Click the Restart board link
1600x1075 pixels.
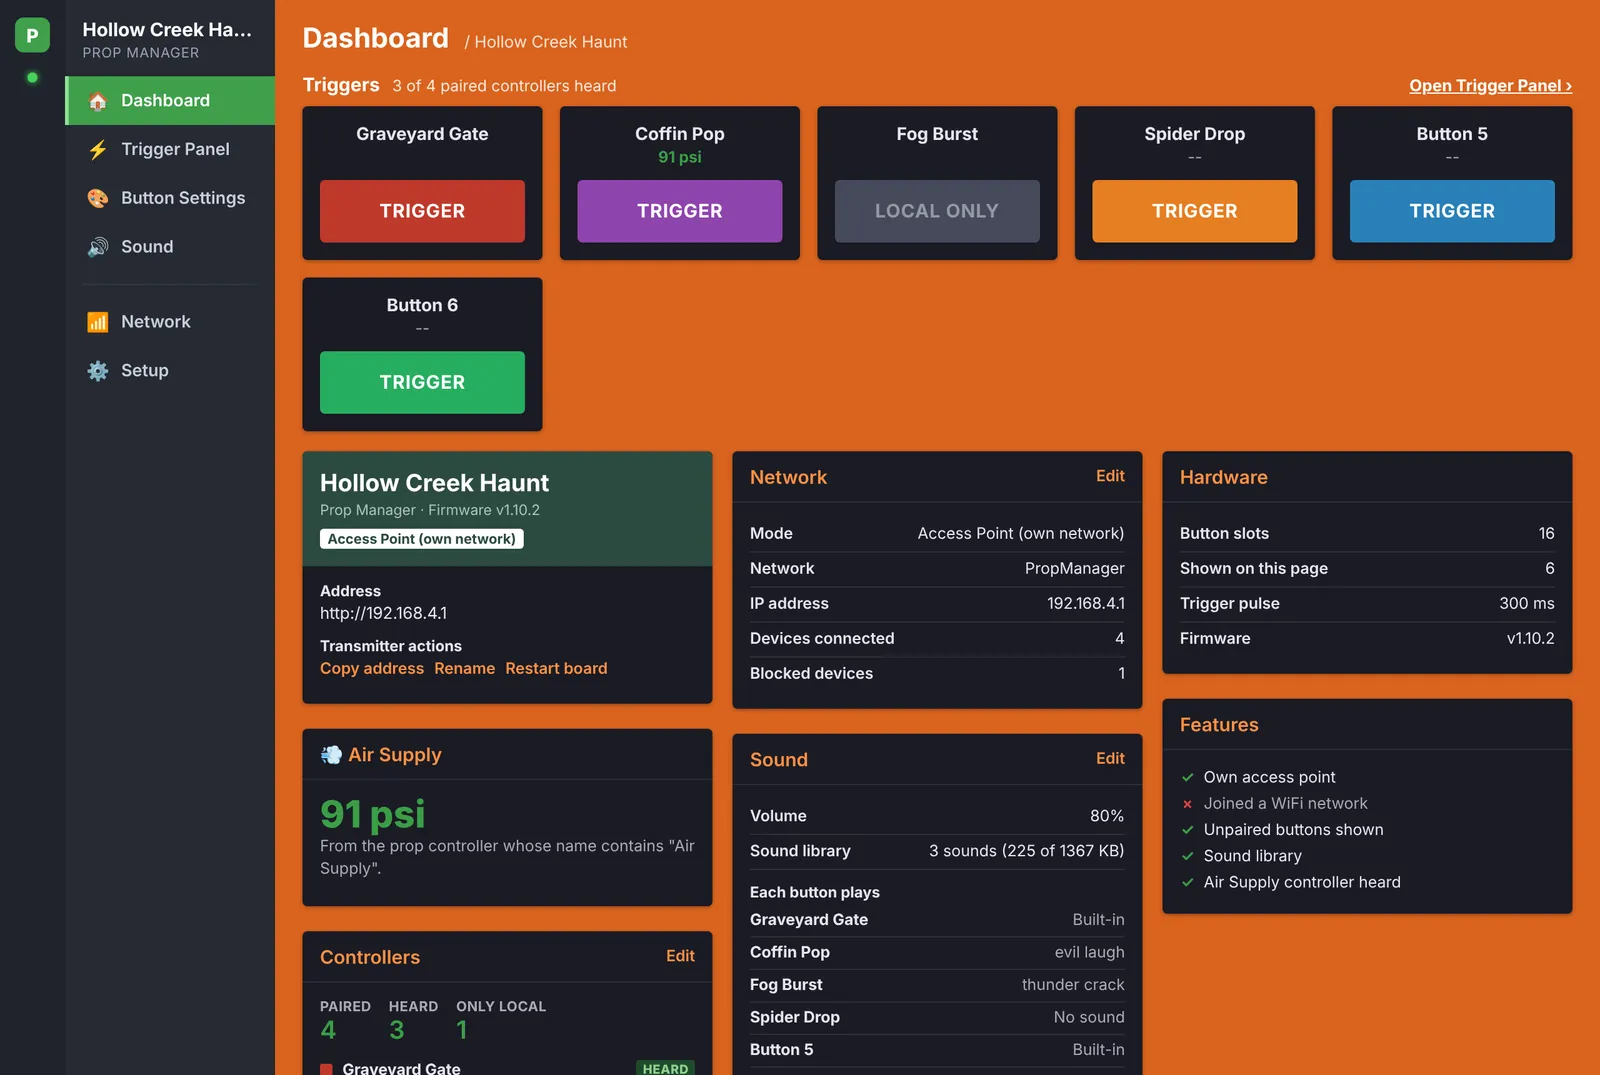point(556,669)
